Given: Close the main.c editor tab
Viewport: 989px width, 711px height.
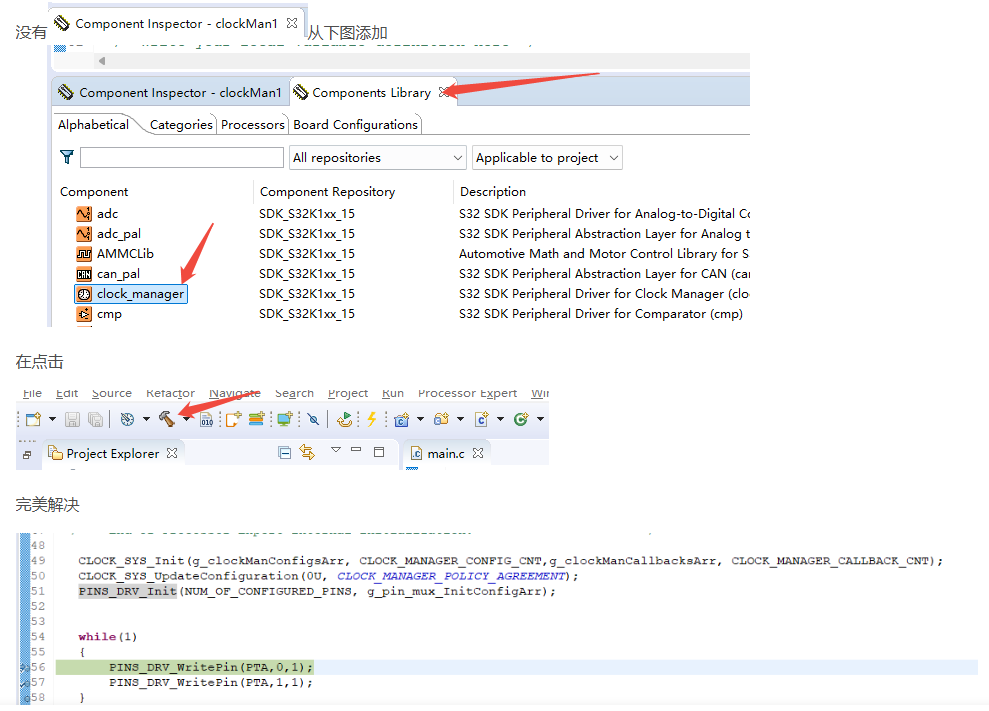Looking at the screenshot, I should [x=477, y=453].
